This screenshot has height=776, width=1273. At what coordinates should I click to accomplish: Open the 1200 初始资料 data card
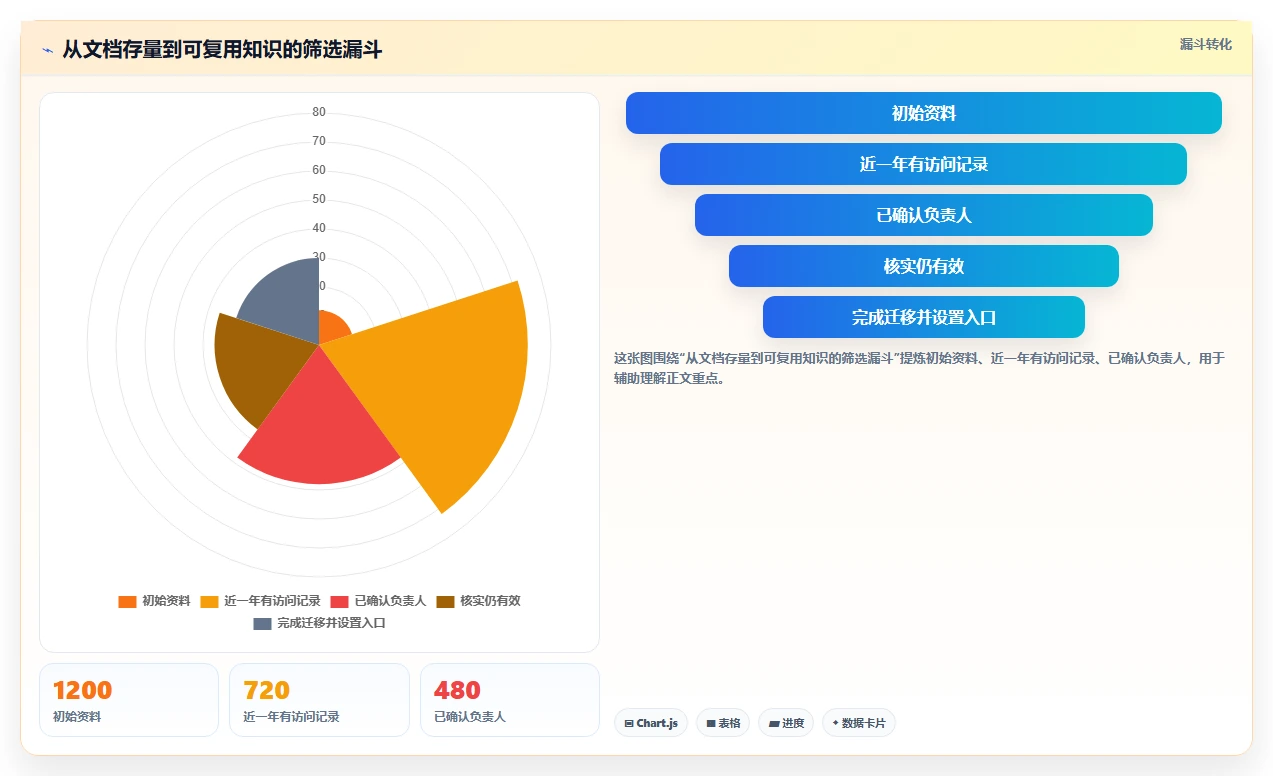pyautogui.click(x=129, y=700)
